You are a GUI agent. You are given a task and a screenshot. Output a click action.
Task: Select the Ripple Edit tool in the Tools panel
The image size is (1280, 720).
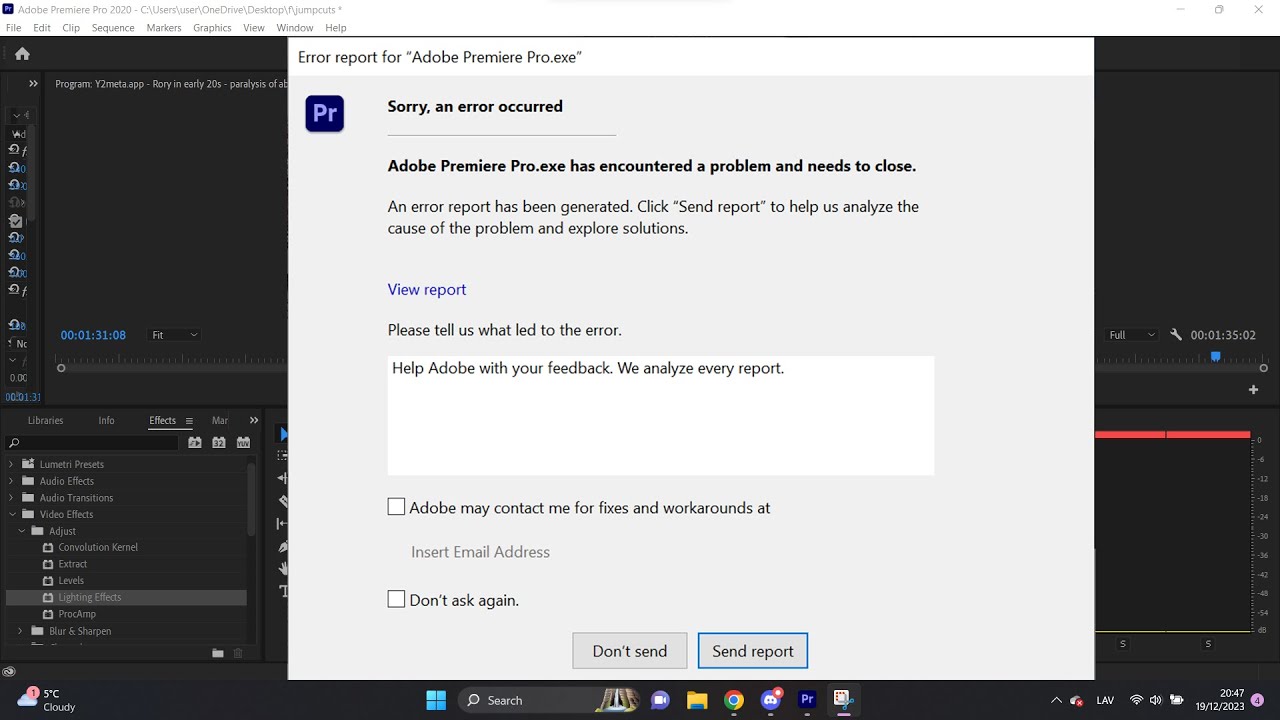coord(283,478)
